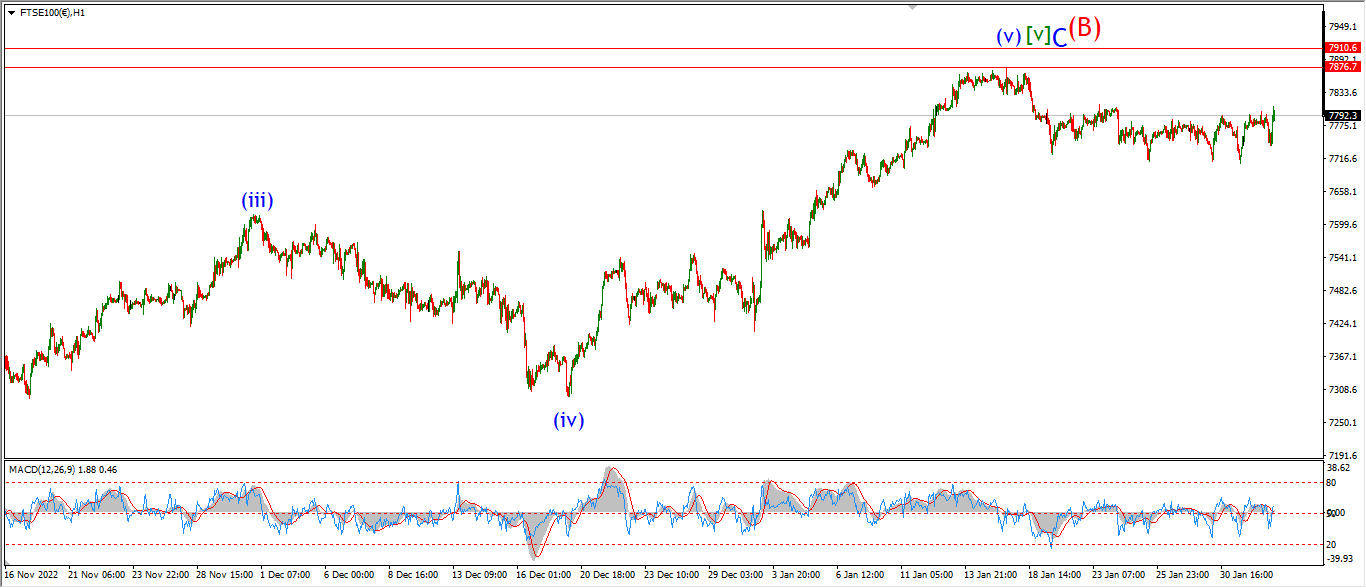Select the green [v] wave label

tap(1038, 35)
